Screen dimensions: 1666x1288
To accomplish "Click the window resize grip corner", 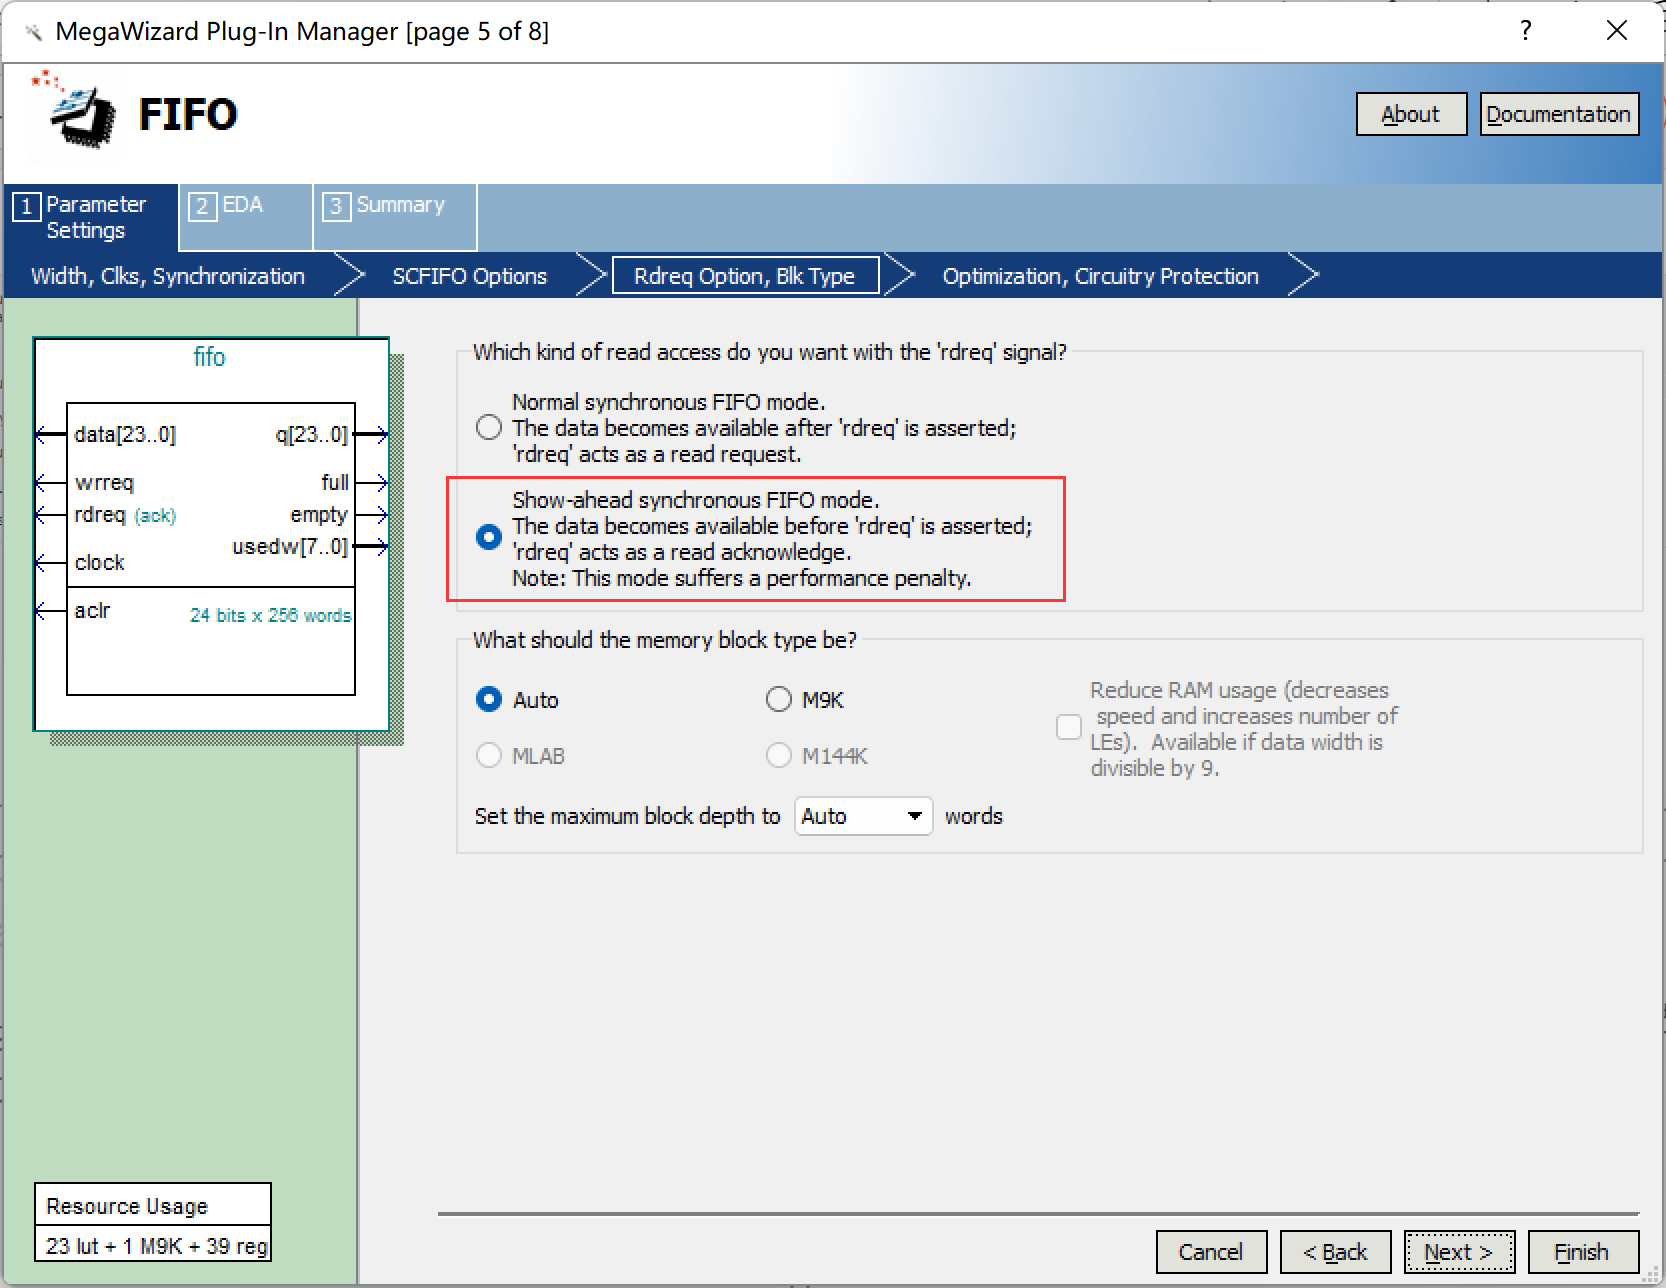I will pyautogui.click(x=1650, y=1274).
